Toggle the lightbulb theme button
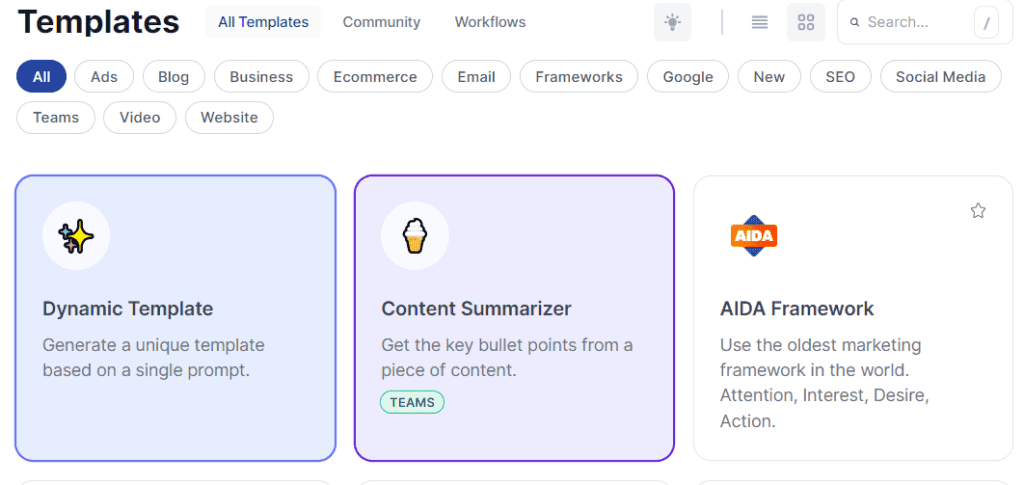 [672, 22]
